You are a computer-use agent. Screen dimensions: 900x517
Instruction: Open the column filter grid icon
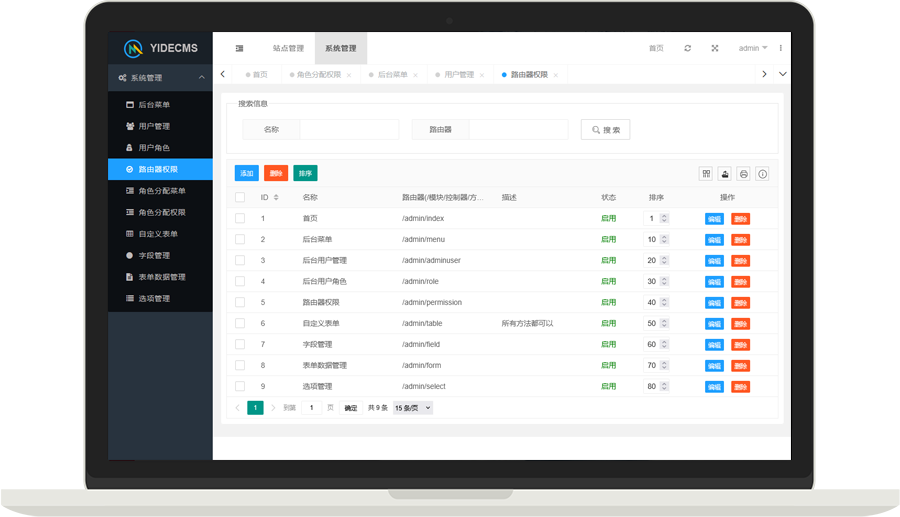click(706, 174)
